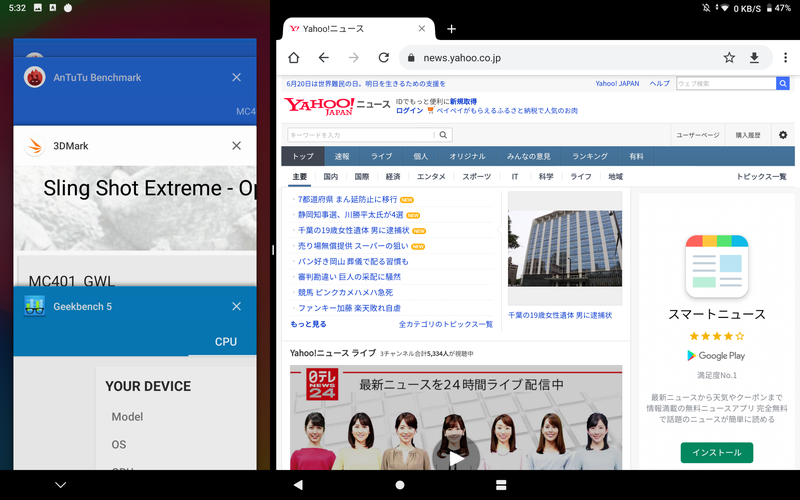
Task: Dismiss Geekbench 5 from recents
Action: click(x=236, y=306)
